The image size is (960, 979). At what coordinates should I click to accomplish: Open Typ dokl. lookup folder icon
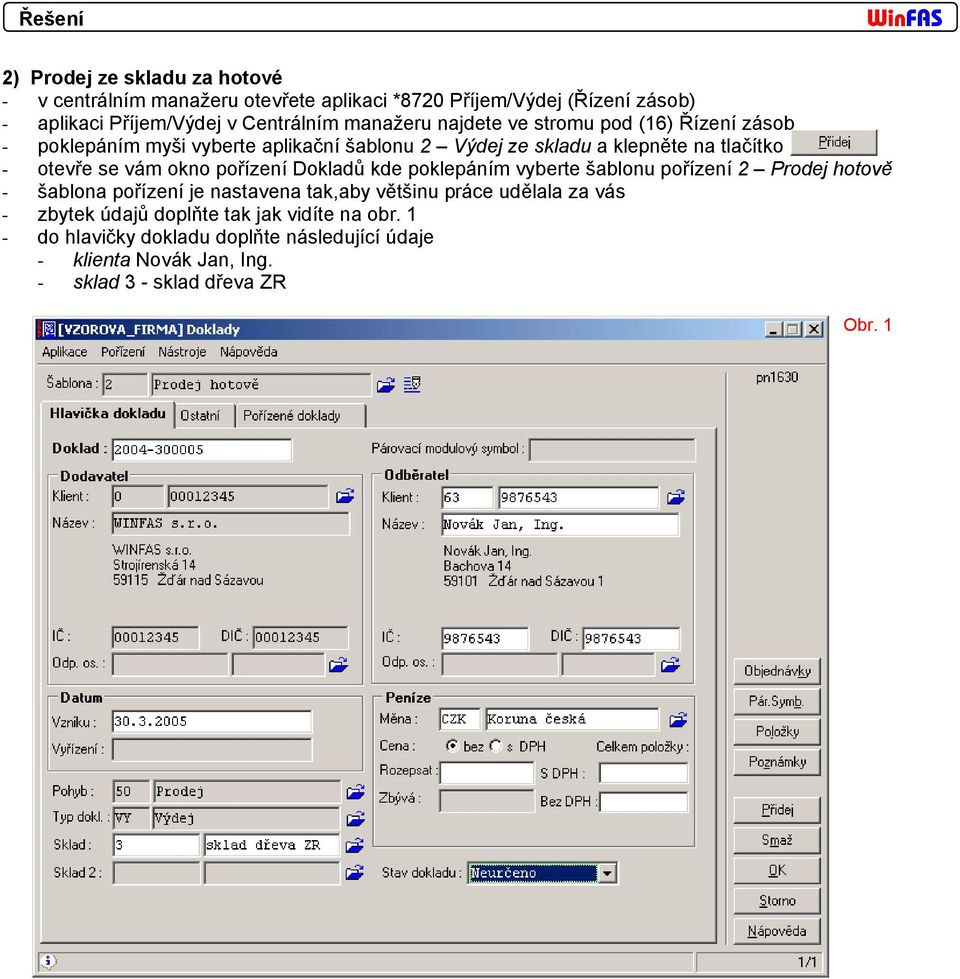356,819
